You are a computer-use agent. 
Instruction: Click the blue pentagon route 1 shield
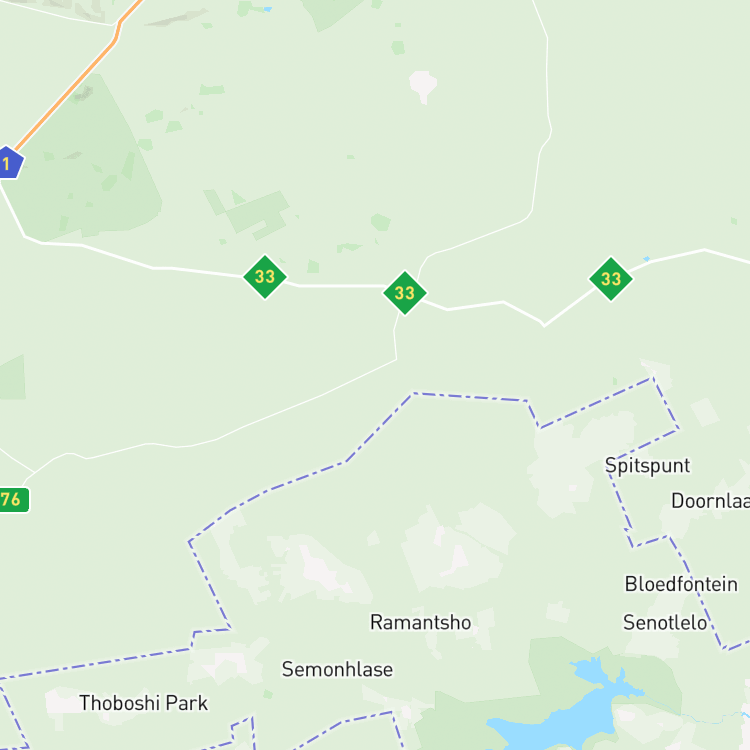pyautogui.click(x=9, y=163)
